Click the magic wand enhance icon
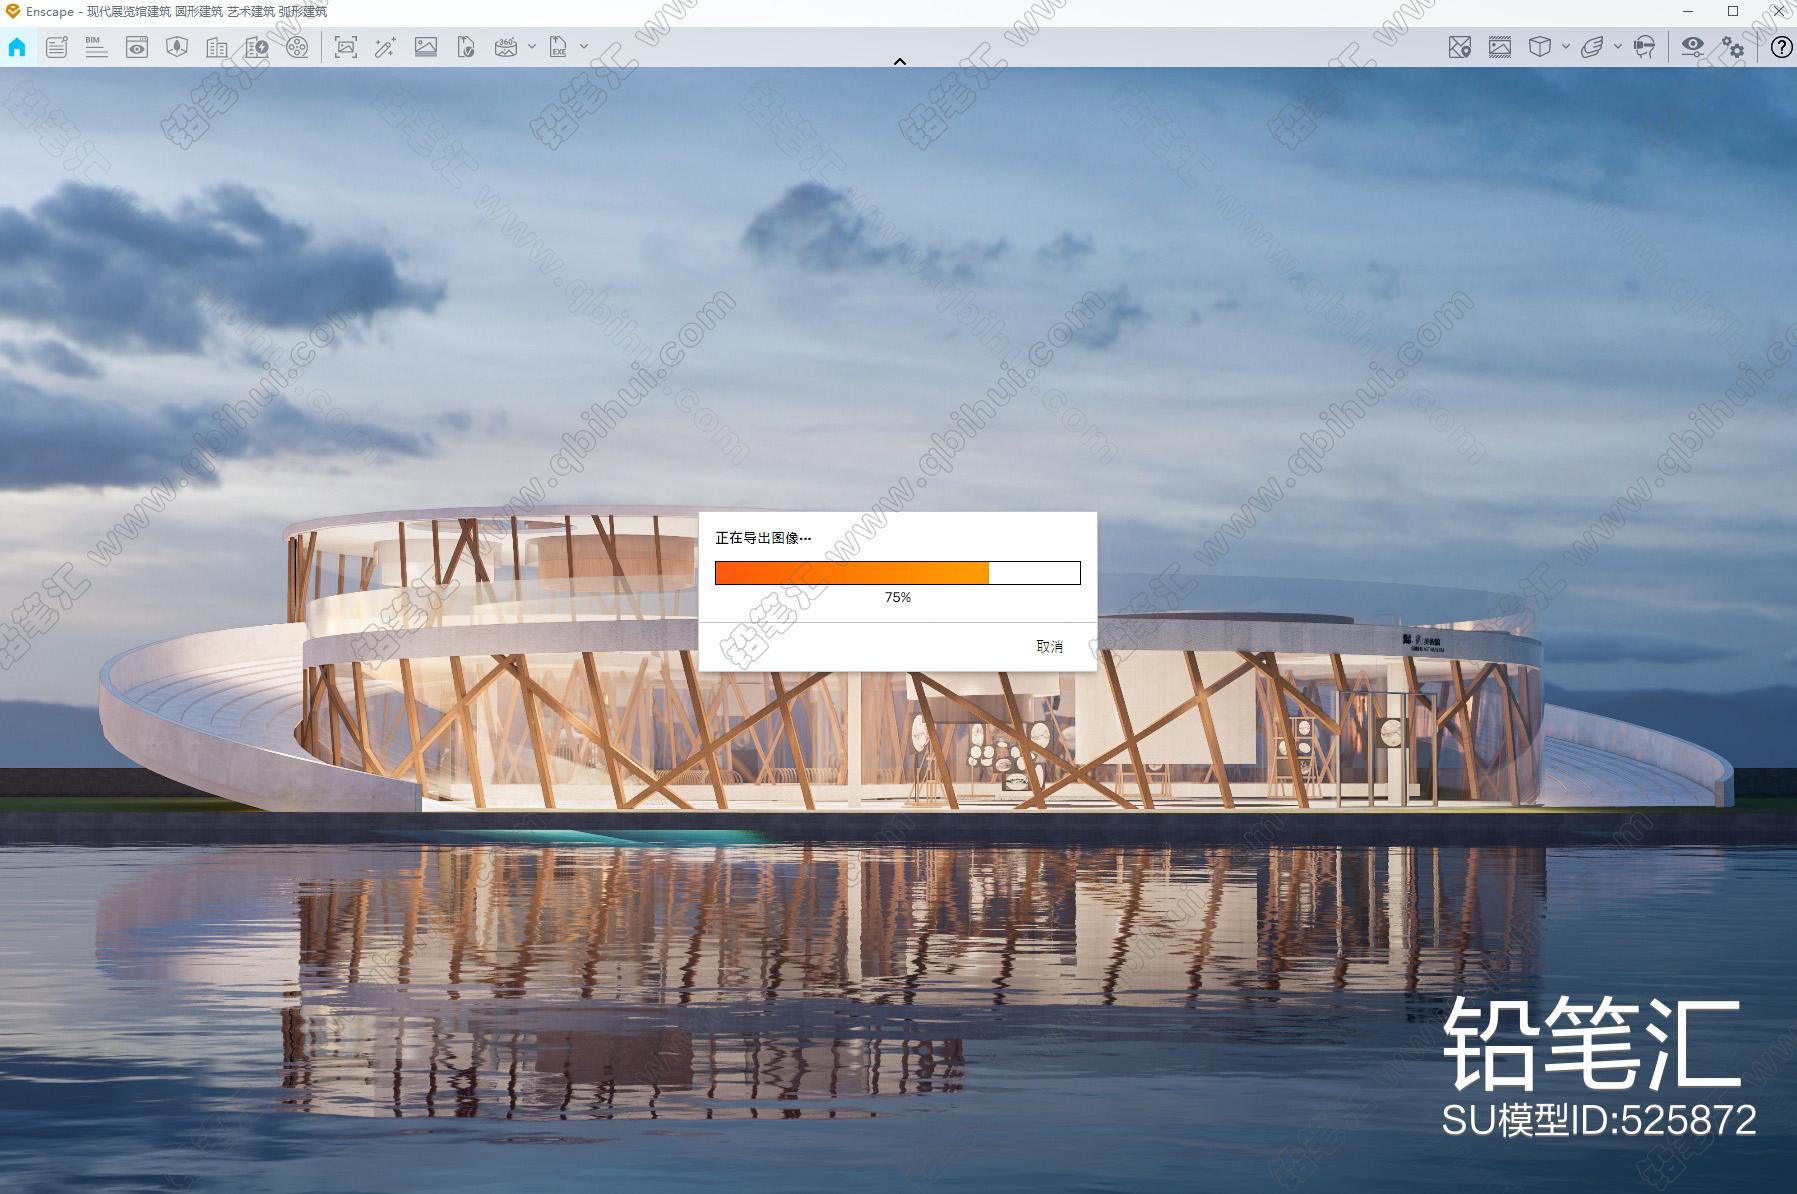1797x1194 pixels. [x=385, y=47]
